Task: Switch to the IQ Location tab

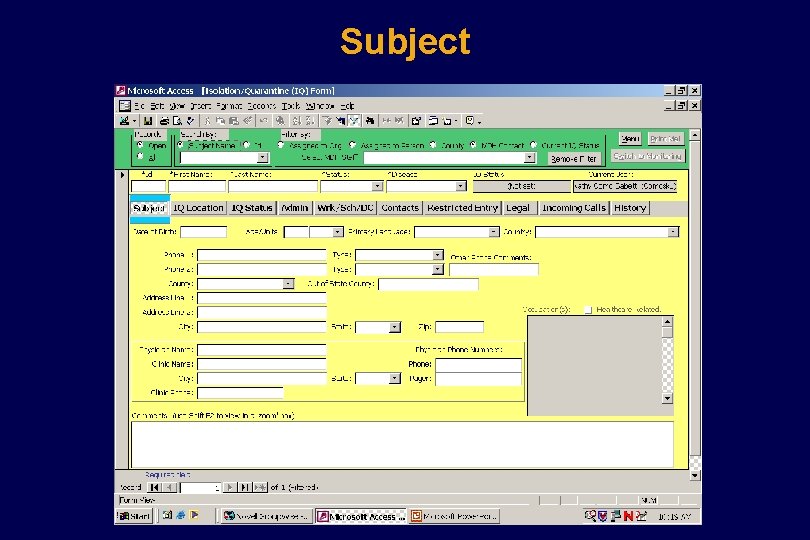Action: [198, 208]
